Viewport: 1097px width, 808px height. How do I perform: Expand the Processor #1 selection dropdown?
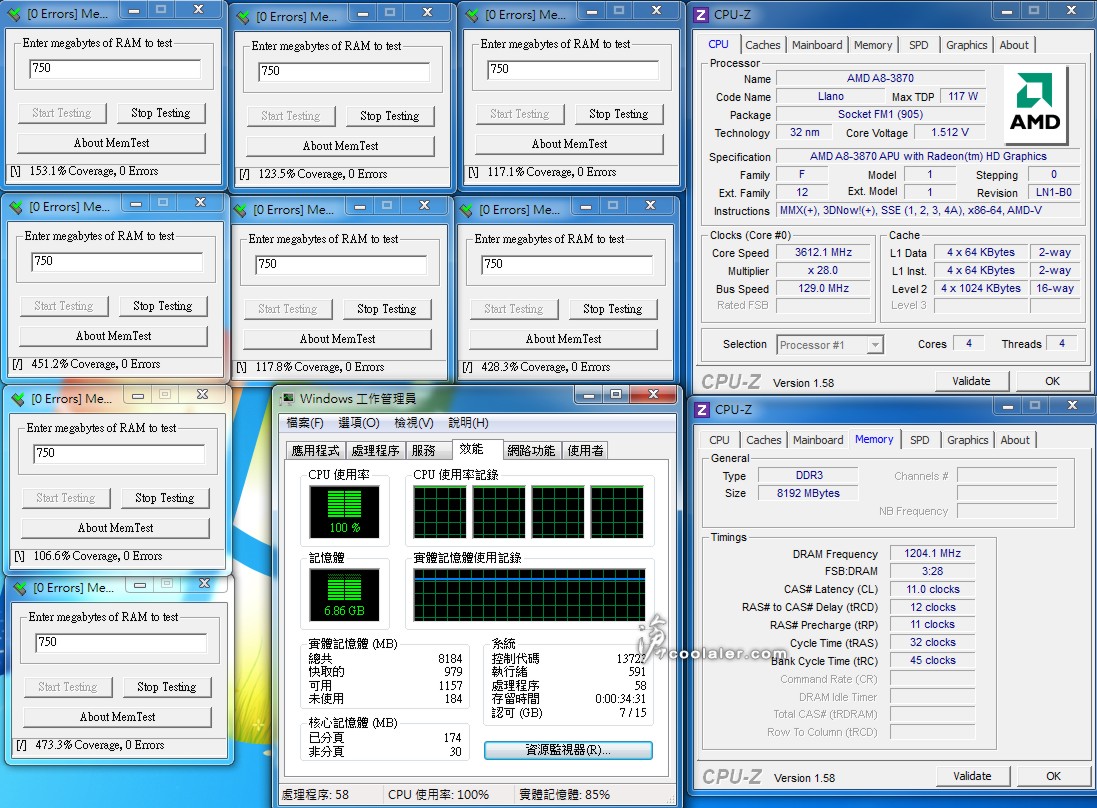[x=875, y=345]
